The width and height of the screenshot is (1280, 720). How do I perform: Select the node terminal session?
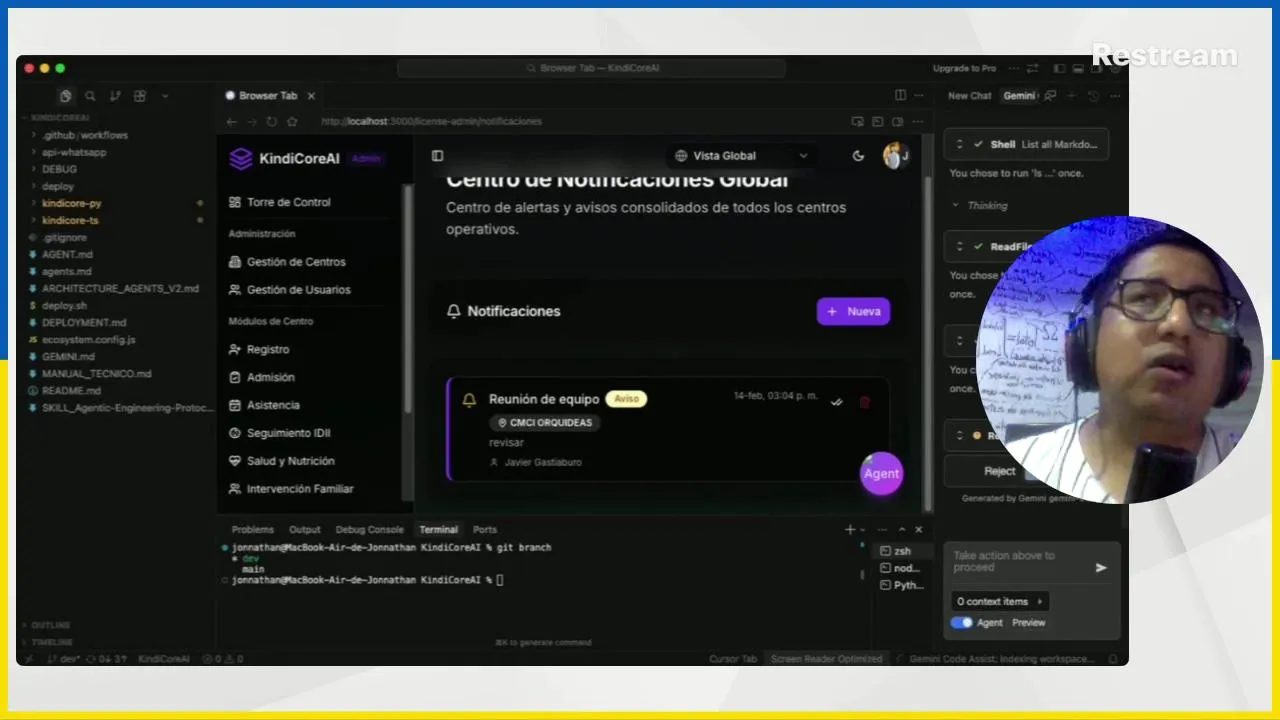903,568
